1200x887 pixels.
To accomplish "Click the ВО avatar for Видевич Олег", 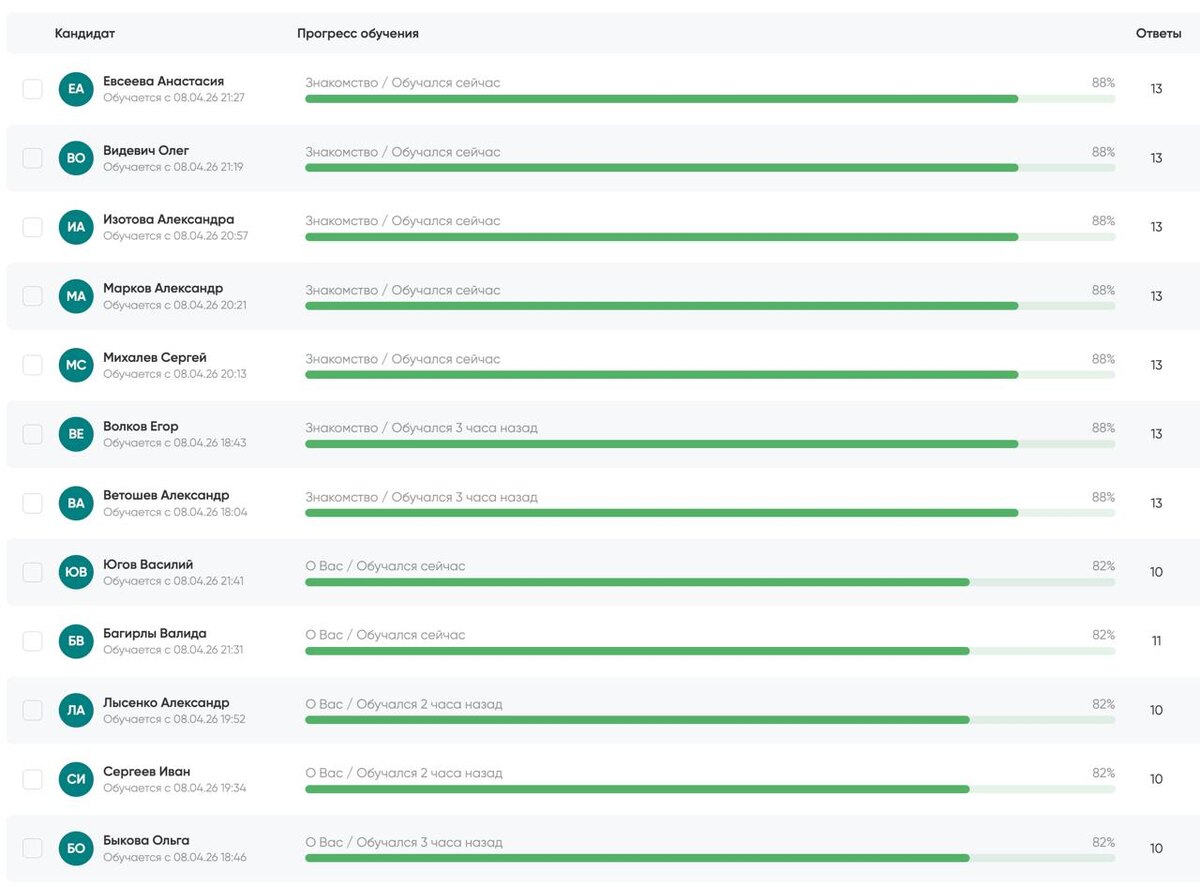I will coord(76,158).
